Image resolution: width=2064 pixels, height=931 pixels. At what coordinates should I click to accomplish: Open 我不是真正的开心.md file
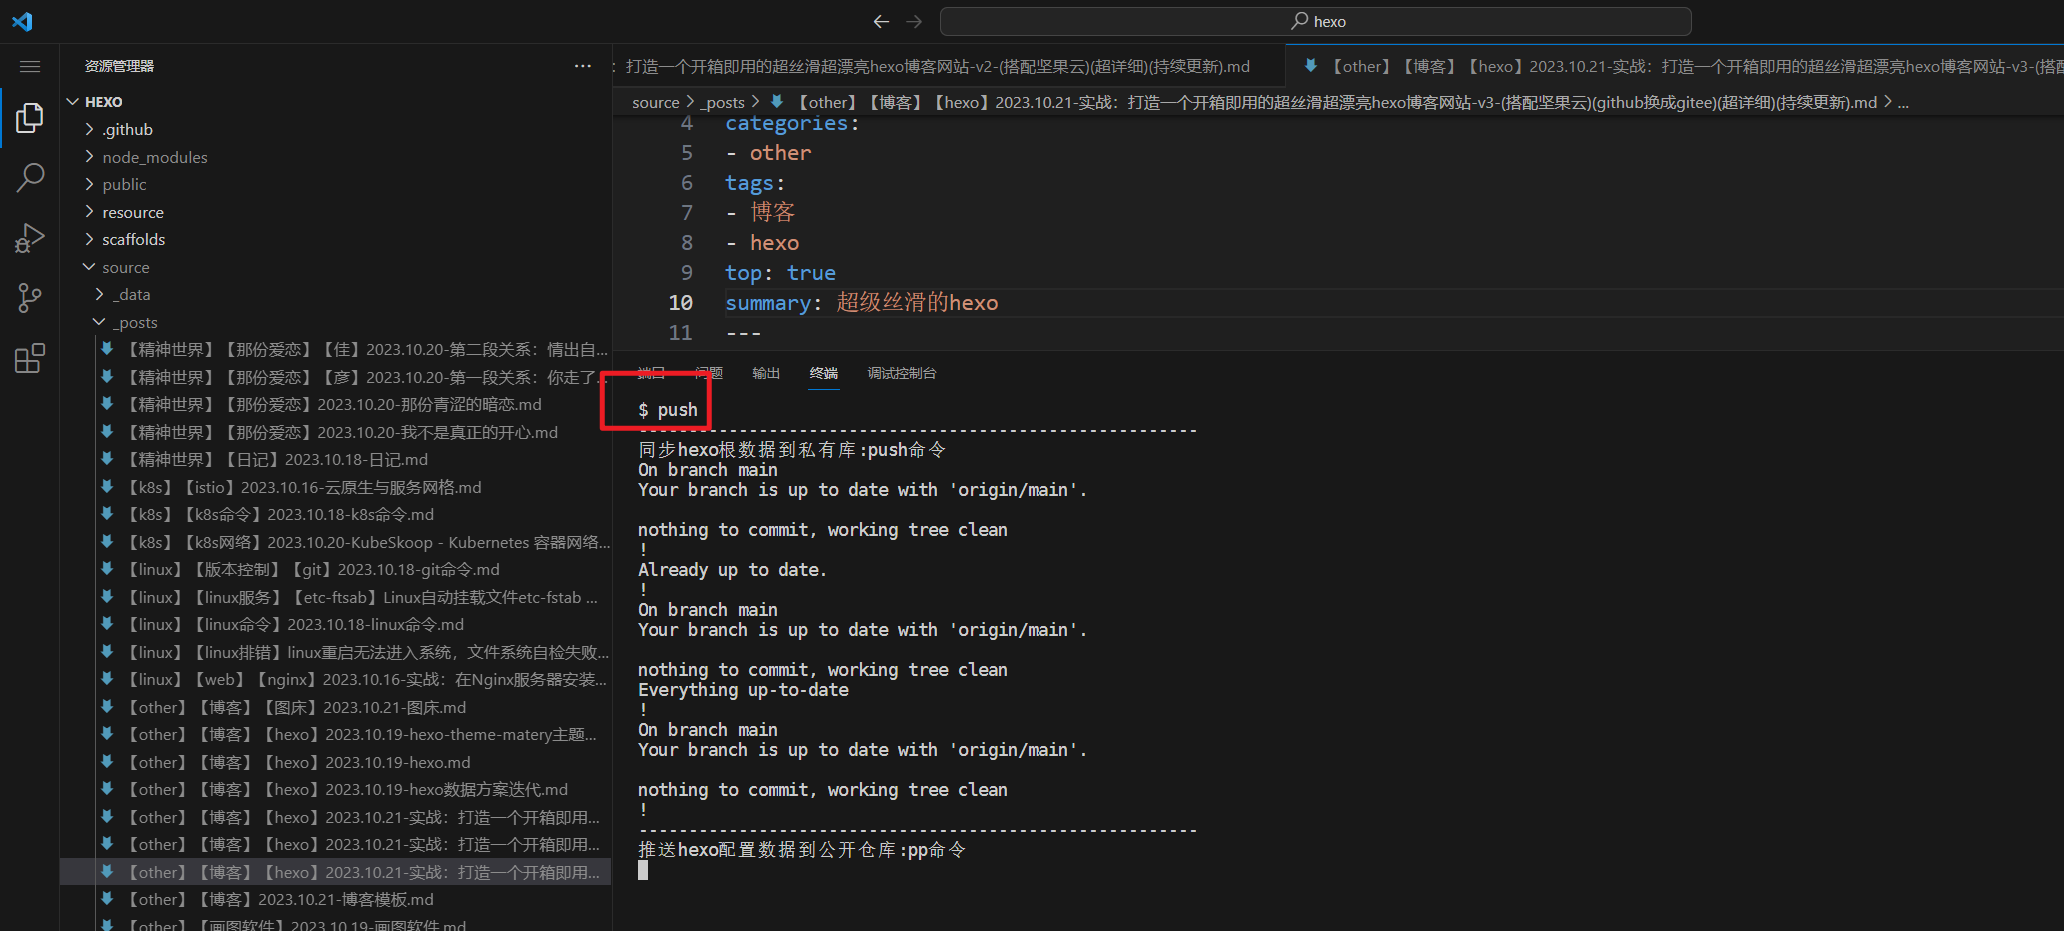[336, 432]
